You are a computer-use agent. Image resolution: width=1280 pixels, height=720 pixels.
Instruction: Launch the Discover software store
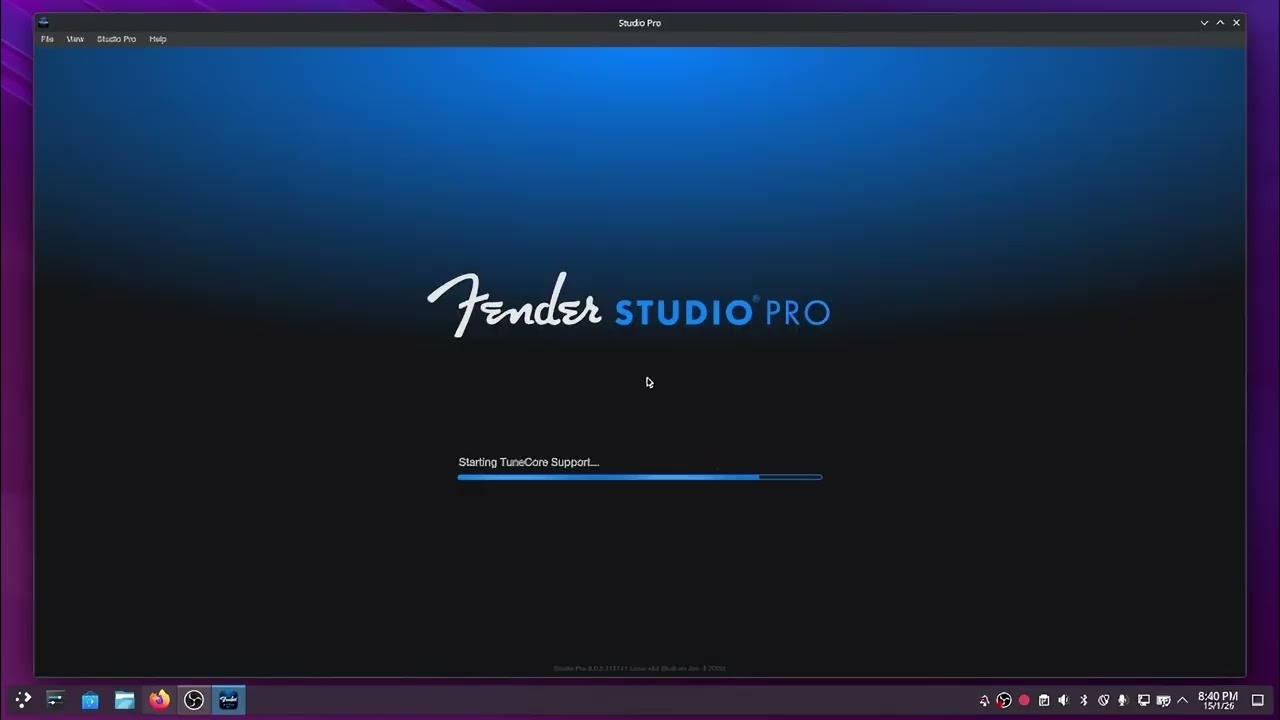pos(90,700)
